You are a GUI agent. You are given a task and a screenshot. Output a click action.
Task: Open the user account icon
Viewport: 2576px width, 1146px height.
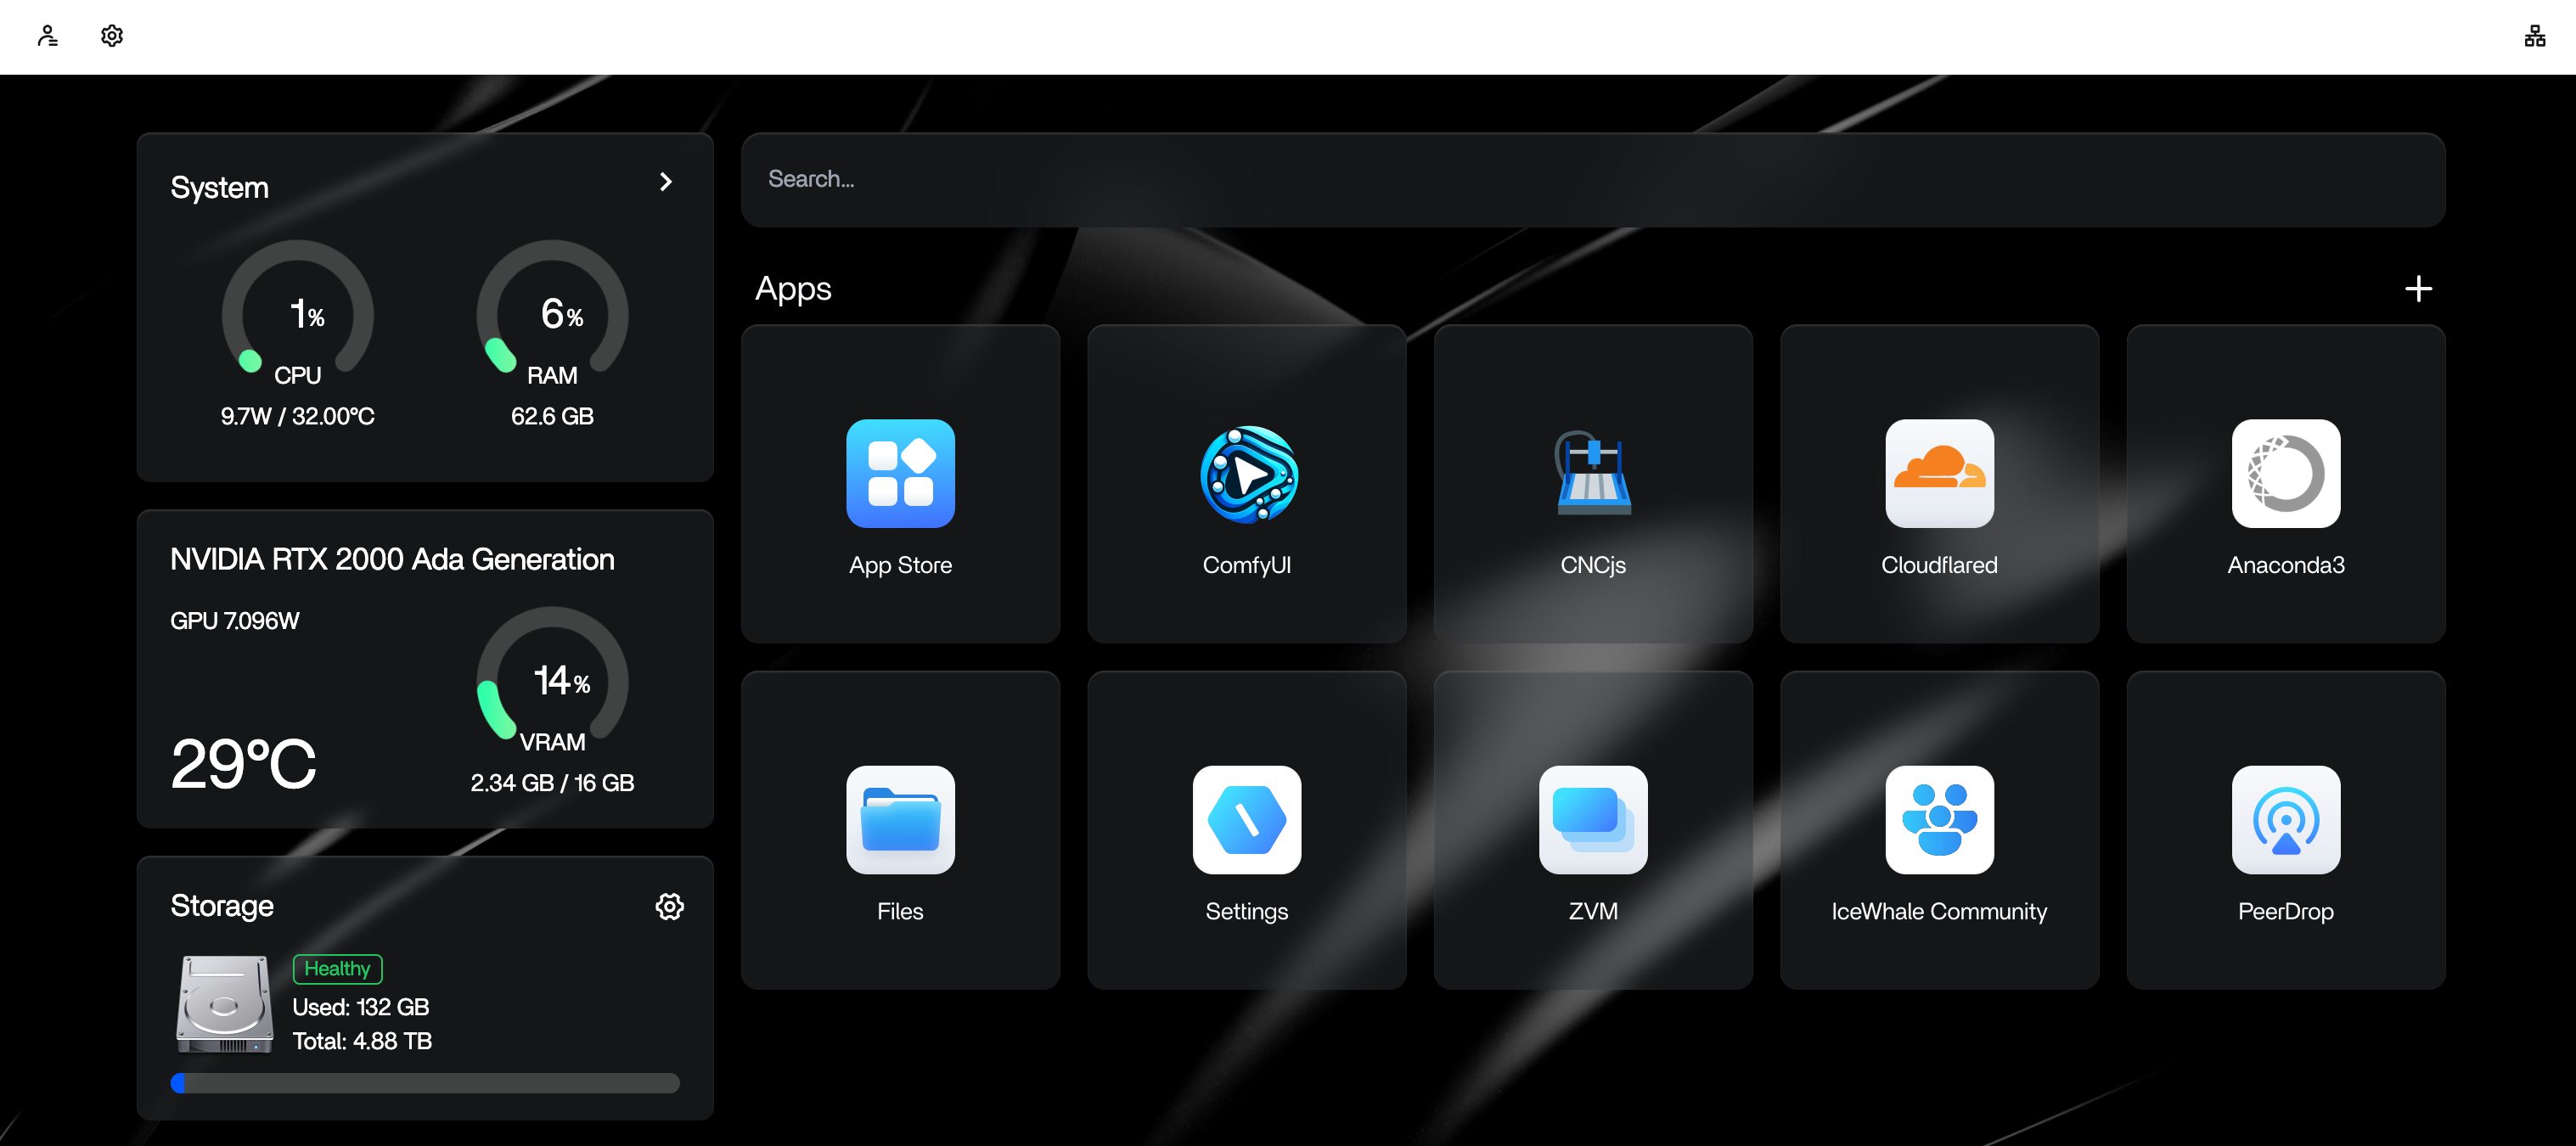tap(47, 36)
